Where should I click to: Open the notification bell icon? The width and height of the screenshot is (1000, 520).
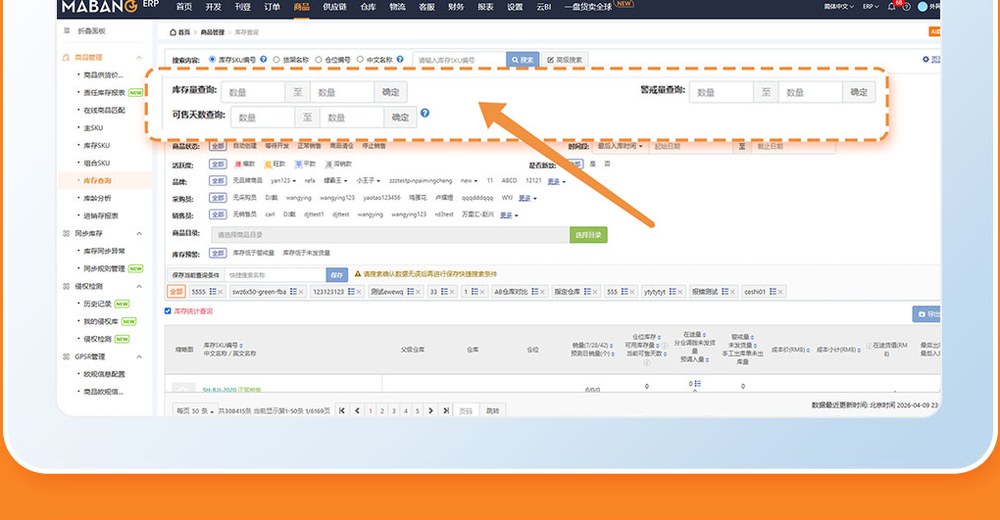click(892, 6)
